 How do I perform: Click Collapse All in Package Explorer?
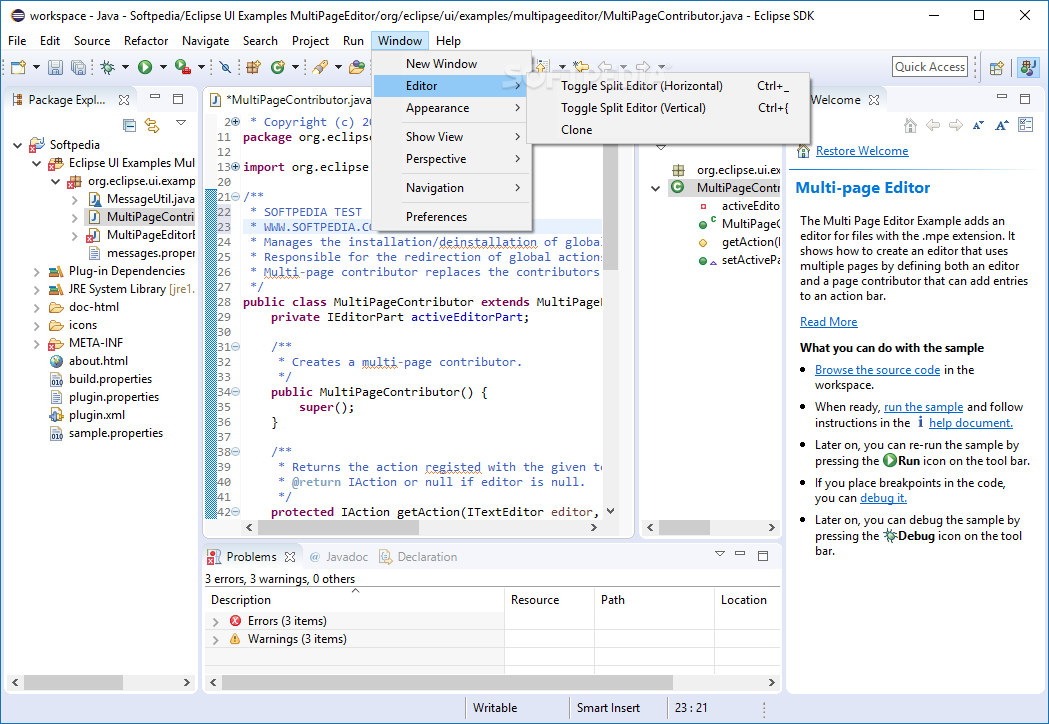tap(130, 125)
